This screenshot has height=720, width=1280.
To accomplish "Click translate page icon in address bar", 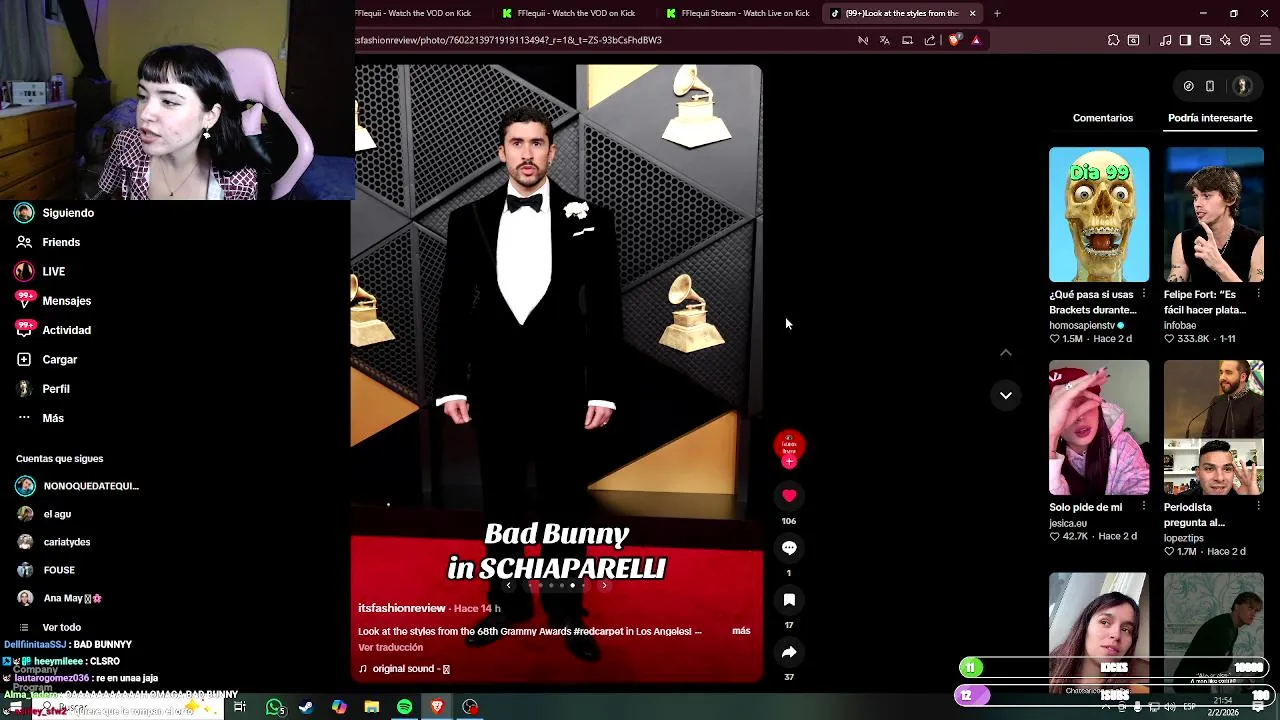I will pyautogui.click(x=885, y=40).
